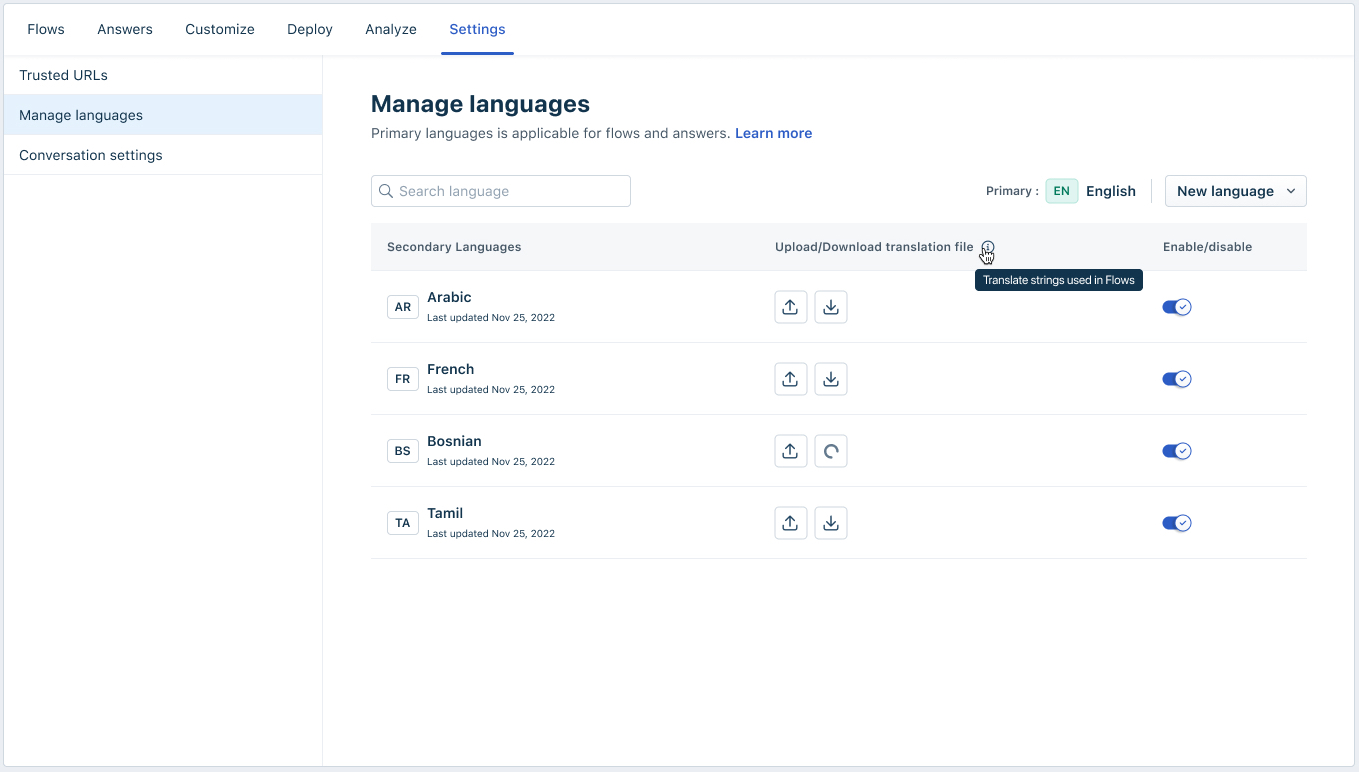
Task: Click the EN primary language badge
Action: click(x=1061, y=191)
